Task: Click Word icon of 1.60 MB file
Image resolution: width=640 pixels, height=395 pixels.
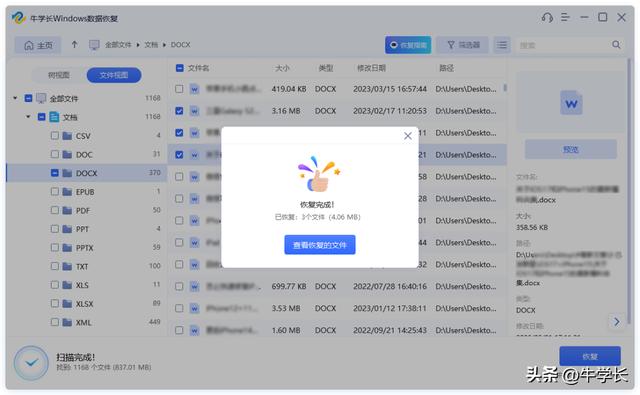Action: click(195, 330)
